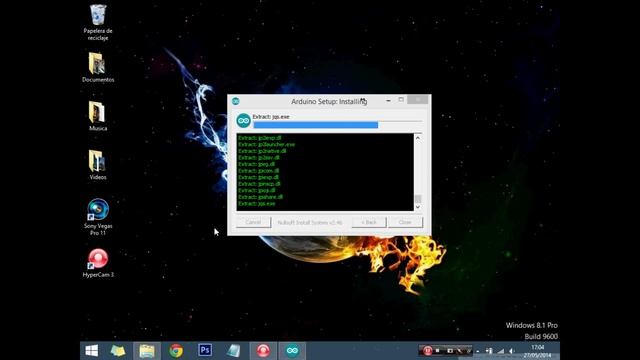This screenshot has width=640, height=360.
Task: Switch to Arduino installer in the taskbar
Action: tap(292, 351)
